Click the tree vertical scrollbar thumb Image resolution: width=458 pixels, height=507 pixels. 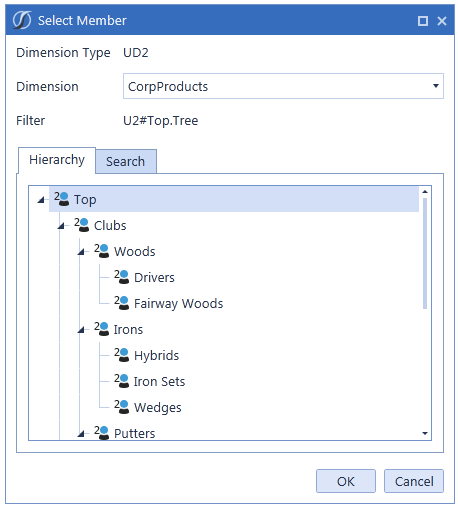pyautogui.click(x=425, y=254)
